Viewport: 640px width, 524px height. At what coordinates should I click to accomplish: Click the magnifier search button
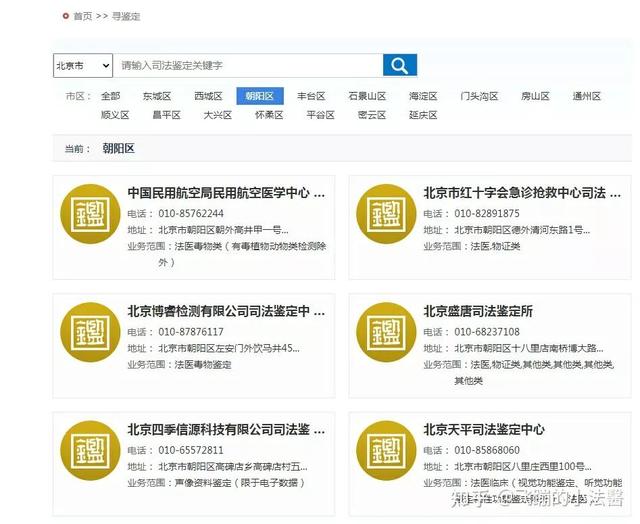tap(399, 65)
